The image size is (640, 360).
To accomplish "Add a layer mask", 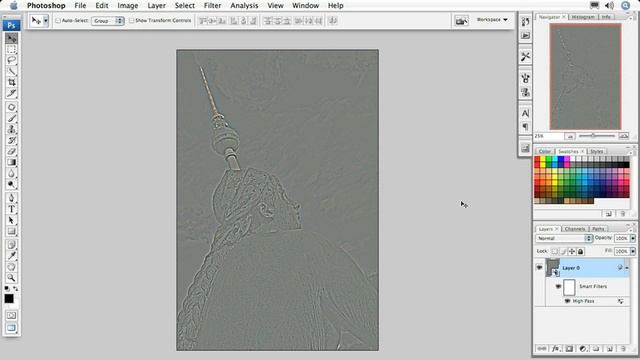I will coord(569,349).
